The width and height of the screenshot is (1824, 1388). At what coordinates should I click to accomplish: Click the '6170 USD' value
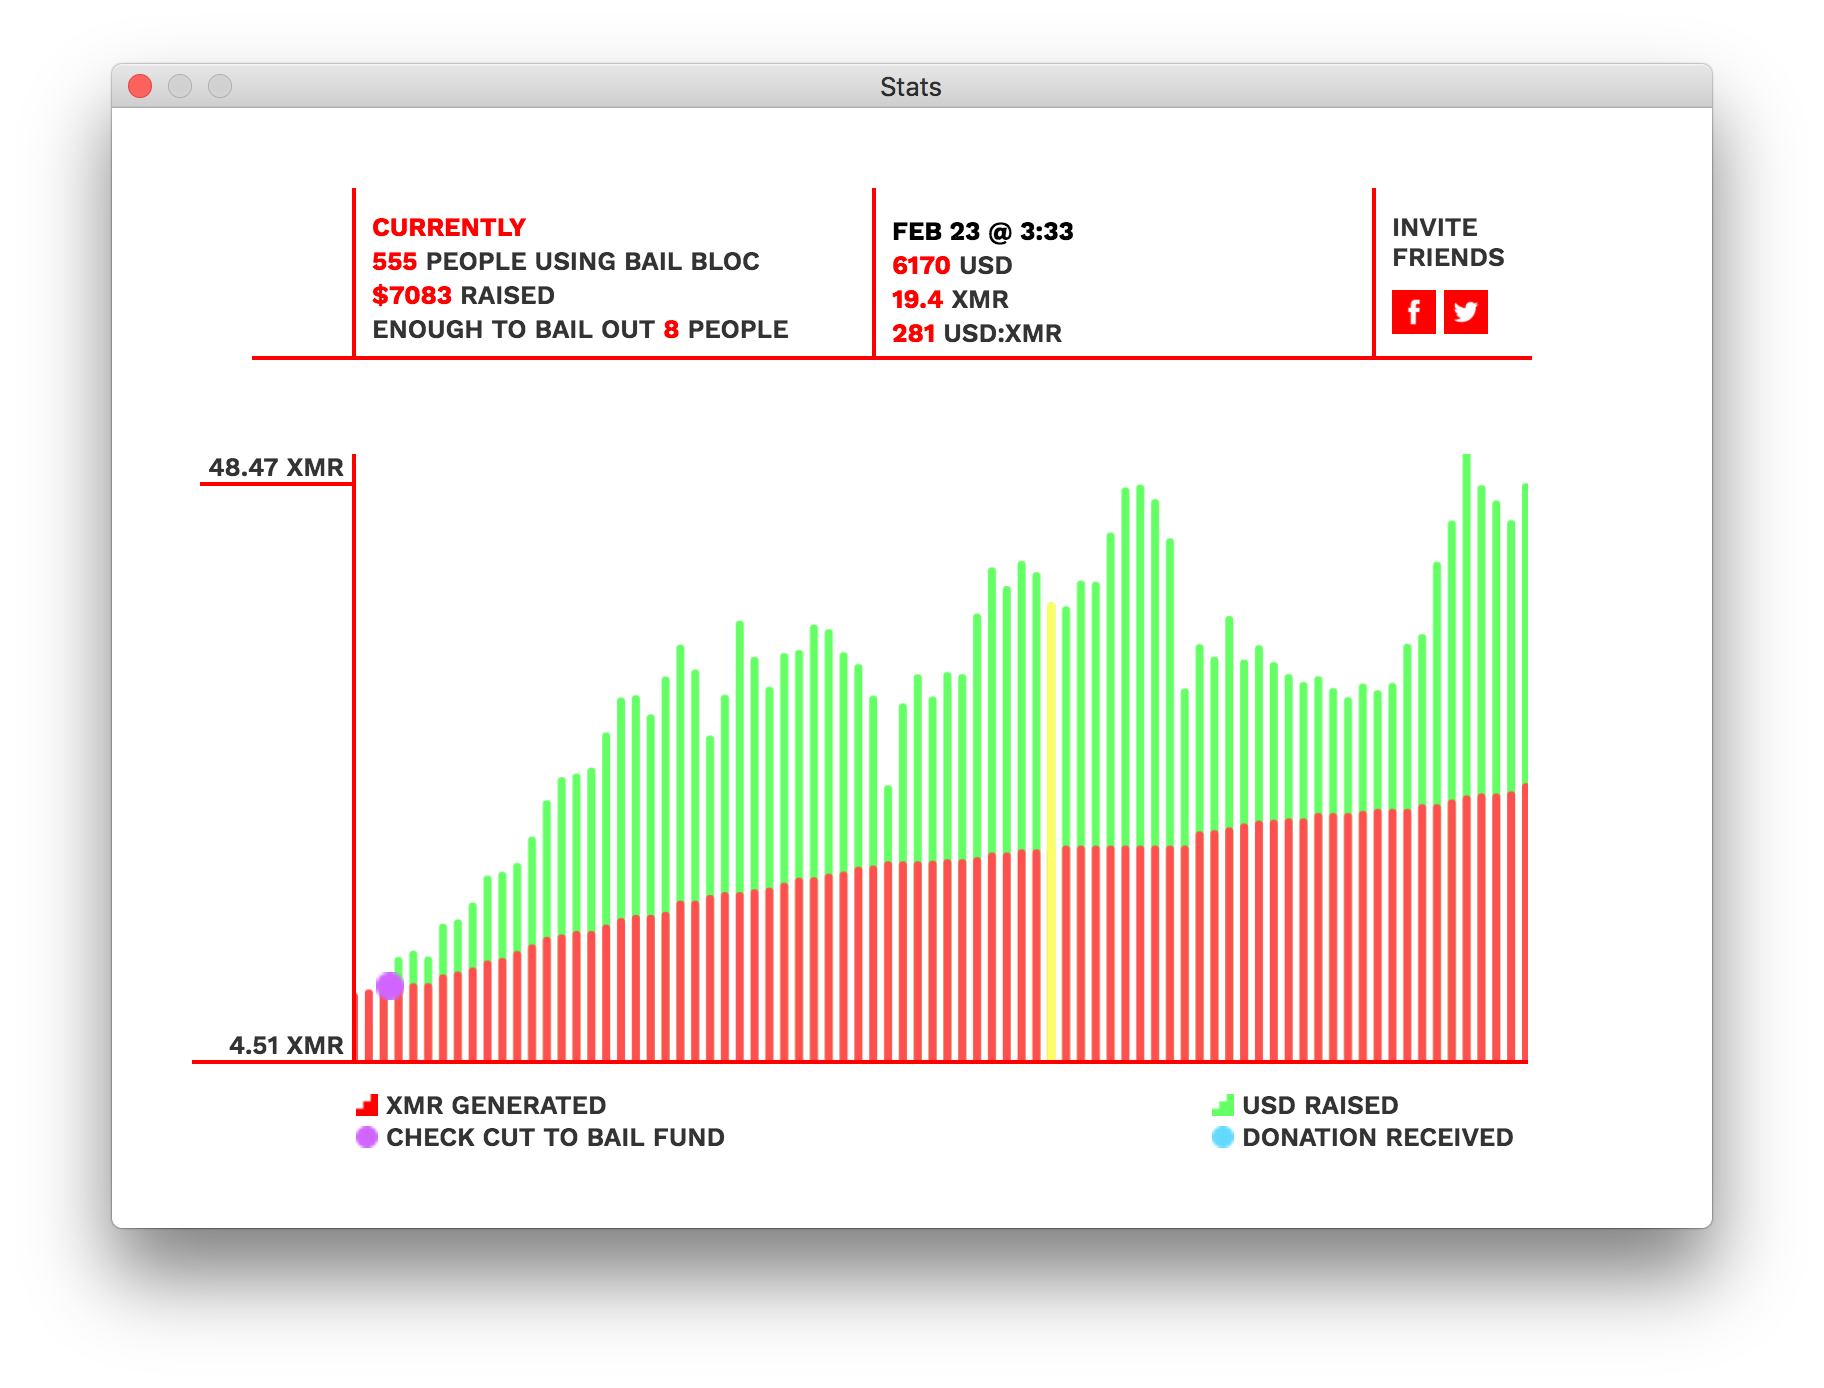coord(952,266)
